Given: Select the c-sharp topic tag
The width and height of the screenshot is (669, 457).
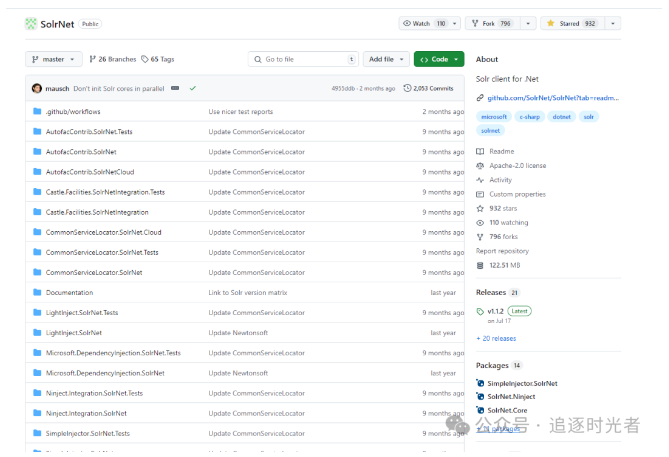Looking at the screenshot, I should [x=529, y=116].
